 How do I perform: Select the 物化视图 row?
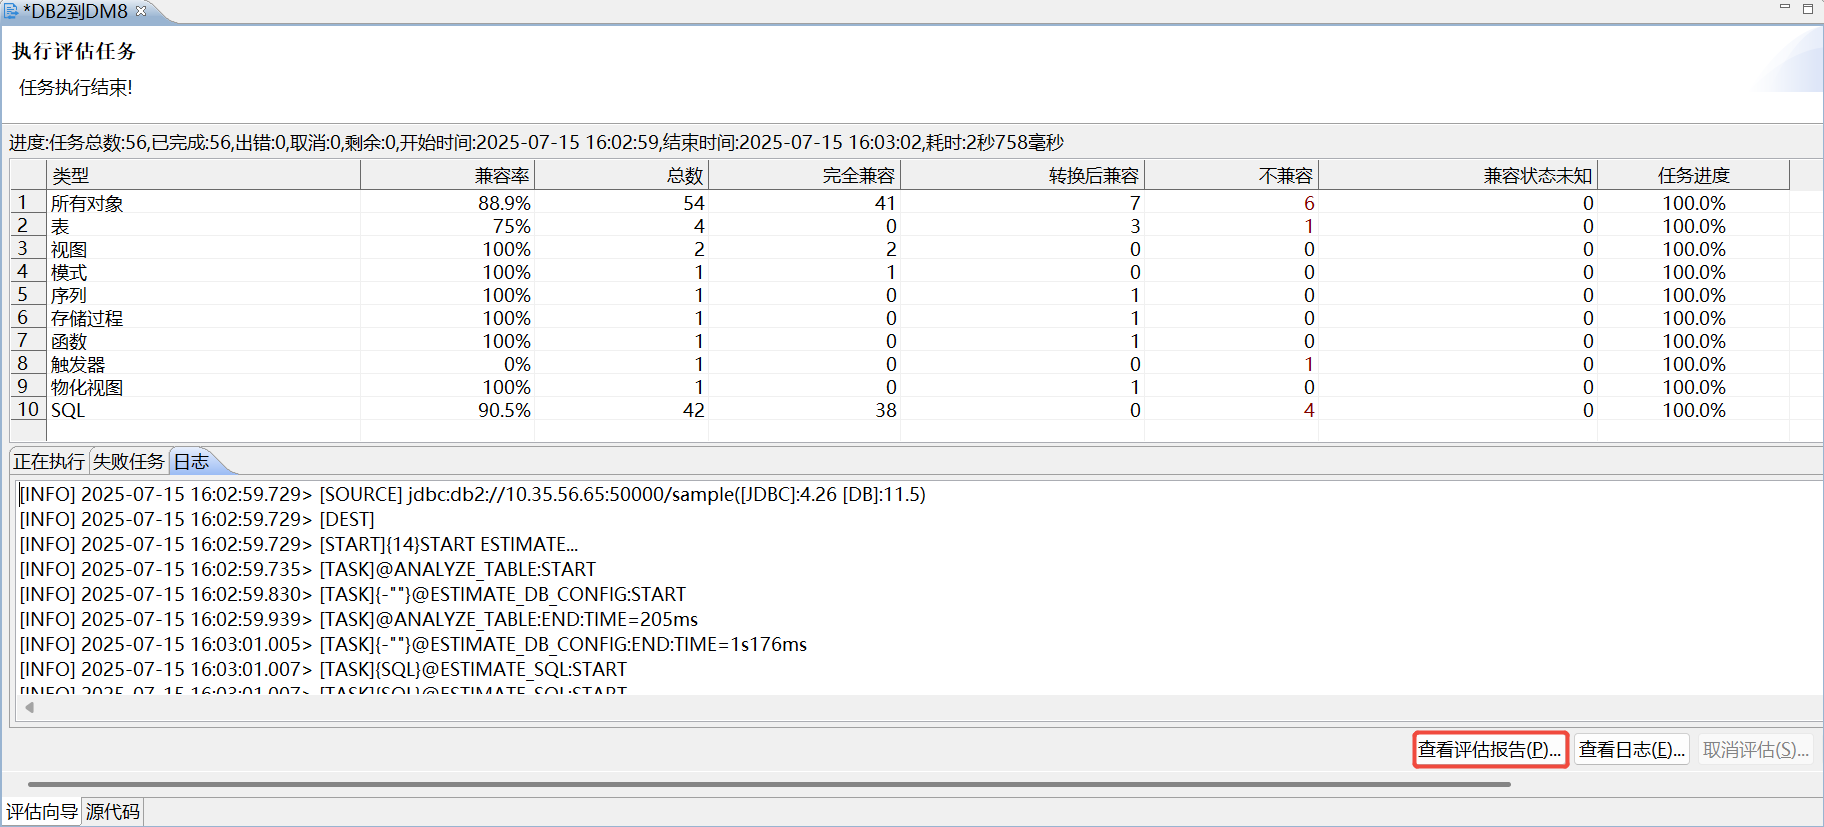click(x=900, y=387)
